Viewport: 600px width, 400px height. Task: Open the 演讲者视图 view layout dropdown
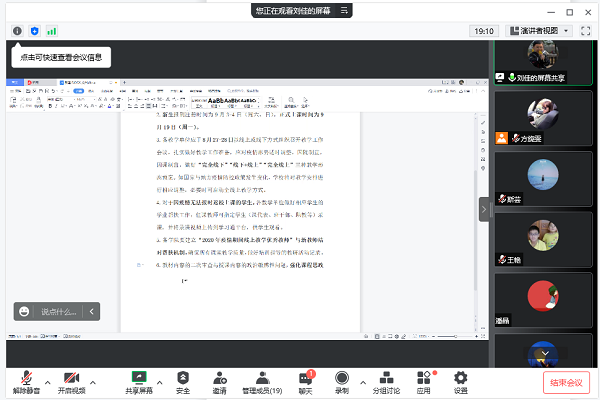[539, 31]
